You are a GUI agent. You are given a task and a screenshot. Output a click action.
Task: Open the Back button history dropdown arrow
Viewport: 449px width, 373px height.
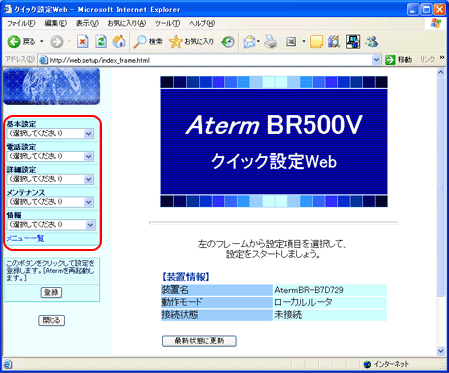(x=42, y=42)
